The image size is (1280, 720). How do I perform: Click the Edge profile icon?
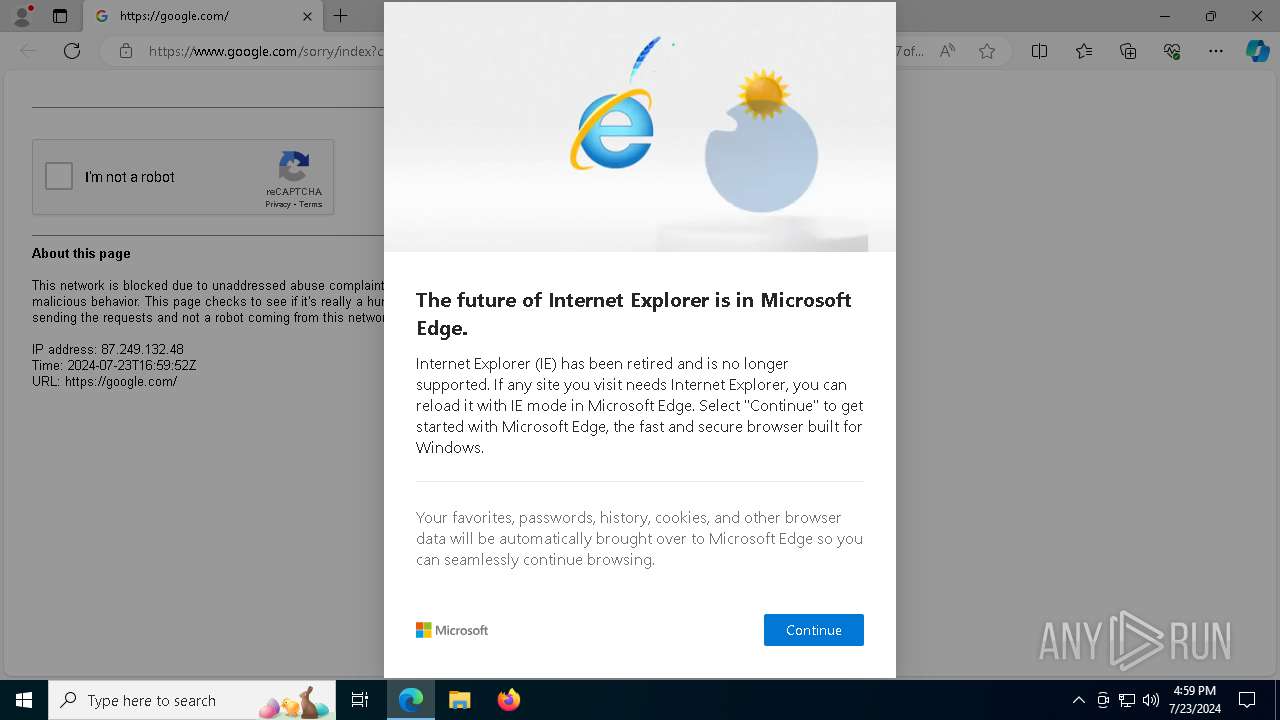tap(21, 16)
